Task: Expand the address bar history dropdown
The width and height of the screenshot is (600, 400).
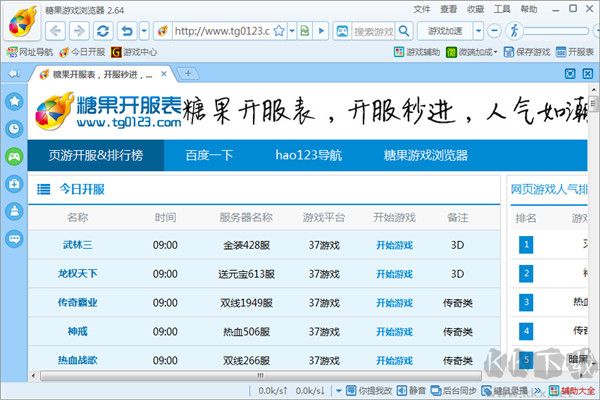Action: 292,31
